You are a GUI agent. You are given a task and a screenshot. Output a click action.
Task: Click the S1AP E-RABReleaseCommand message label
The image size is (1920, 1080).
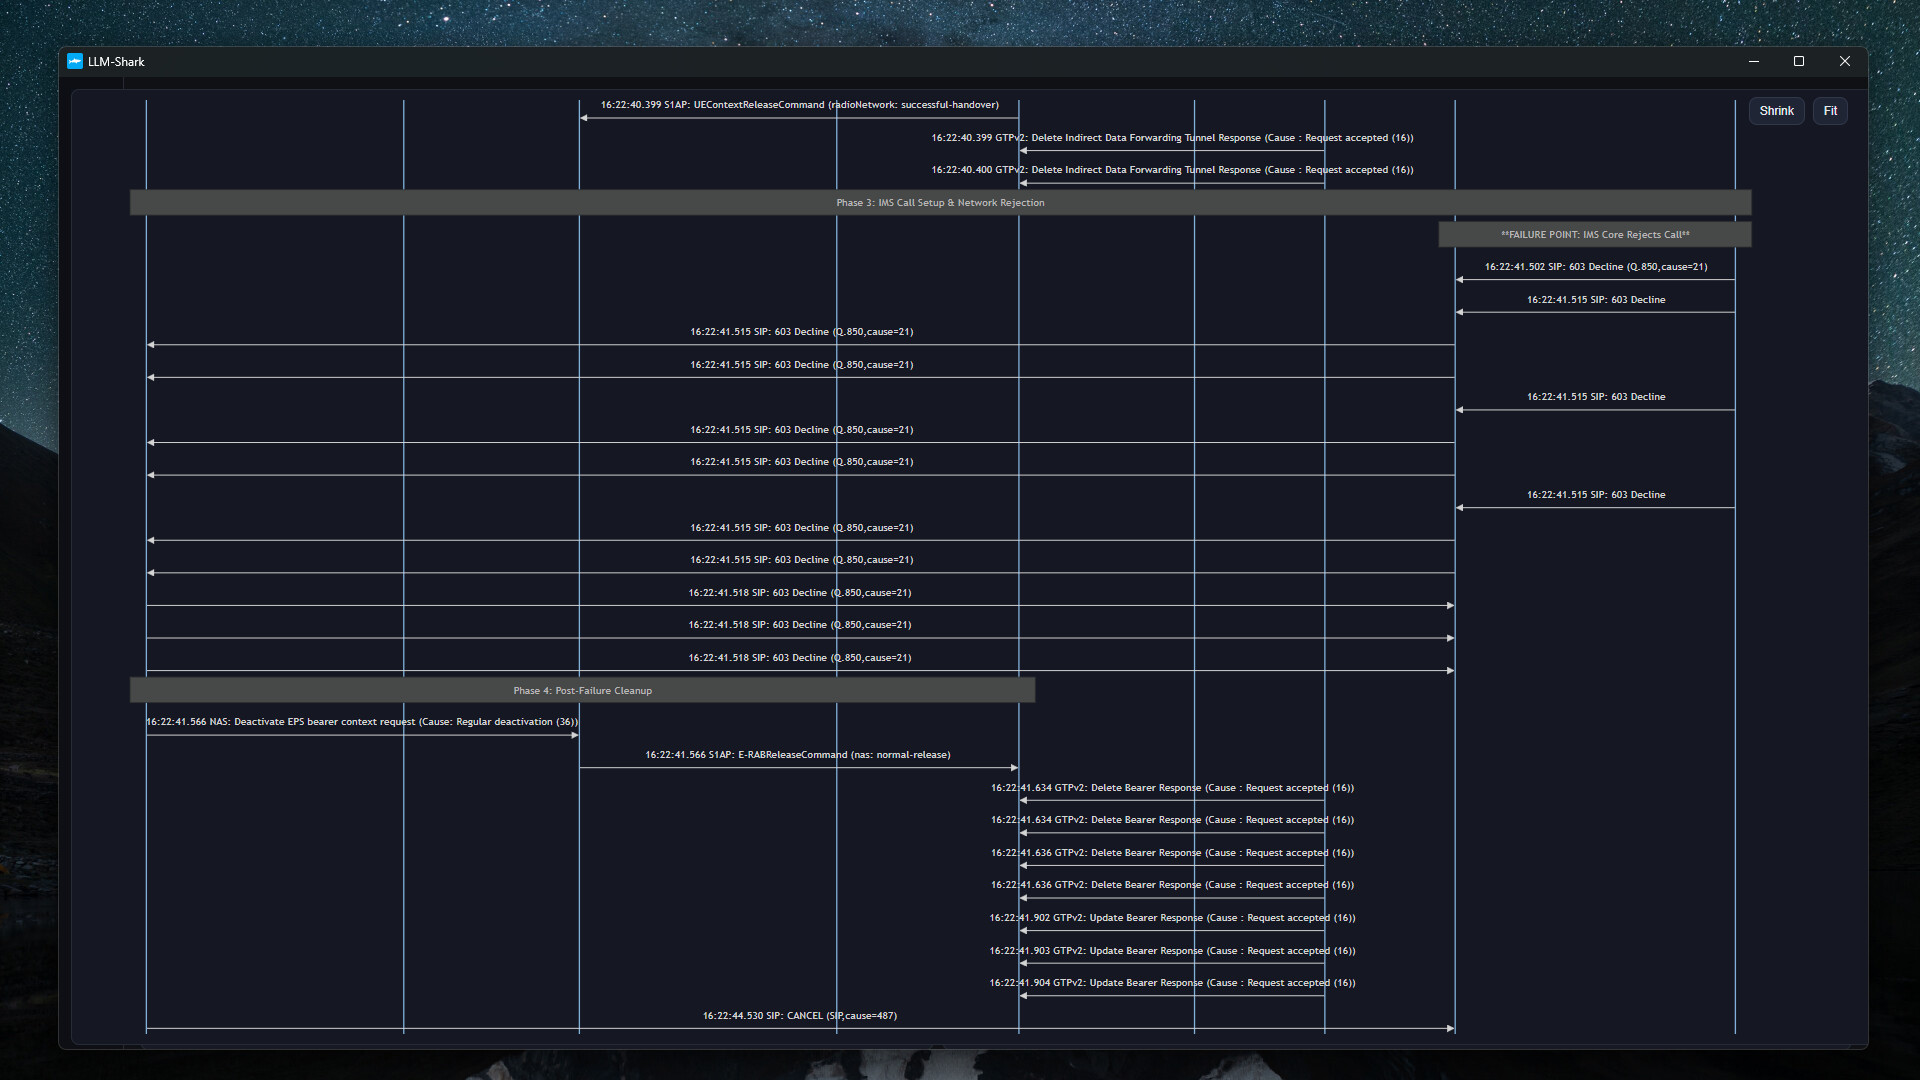pos(797,755)
